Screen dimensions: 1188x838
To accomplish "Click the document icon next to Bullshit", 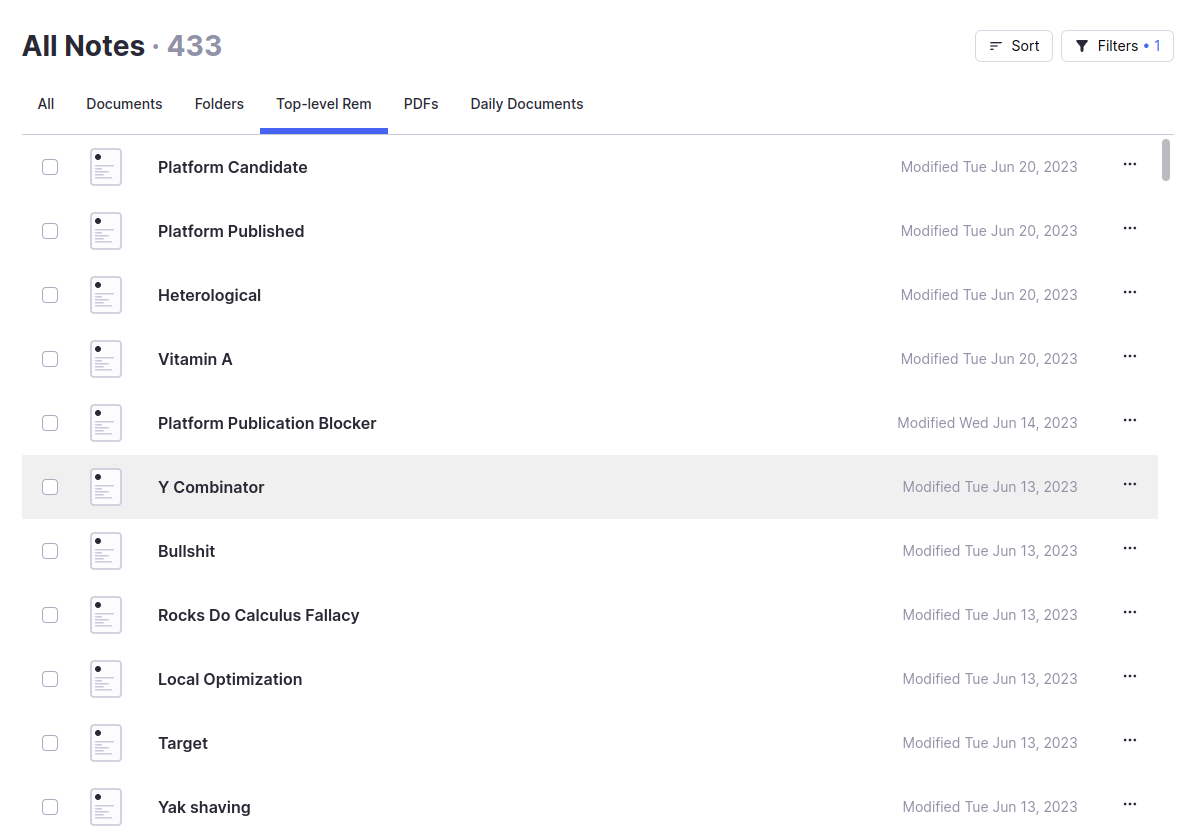I will tap(106, 551).
